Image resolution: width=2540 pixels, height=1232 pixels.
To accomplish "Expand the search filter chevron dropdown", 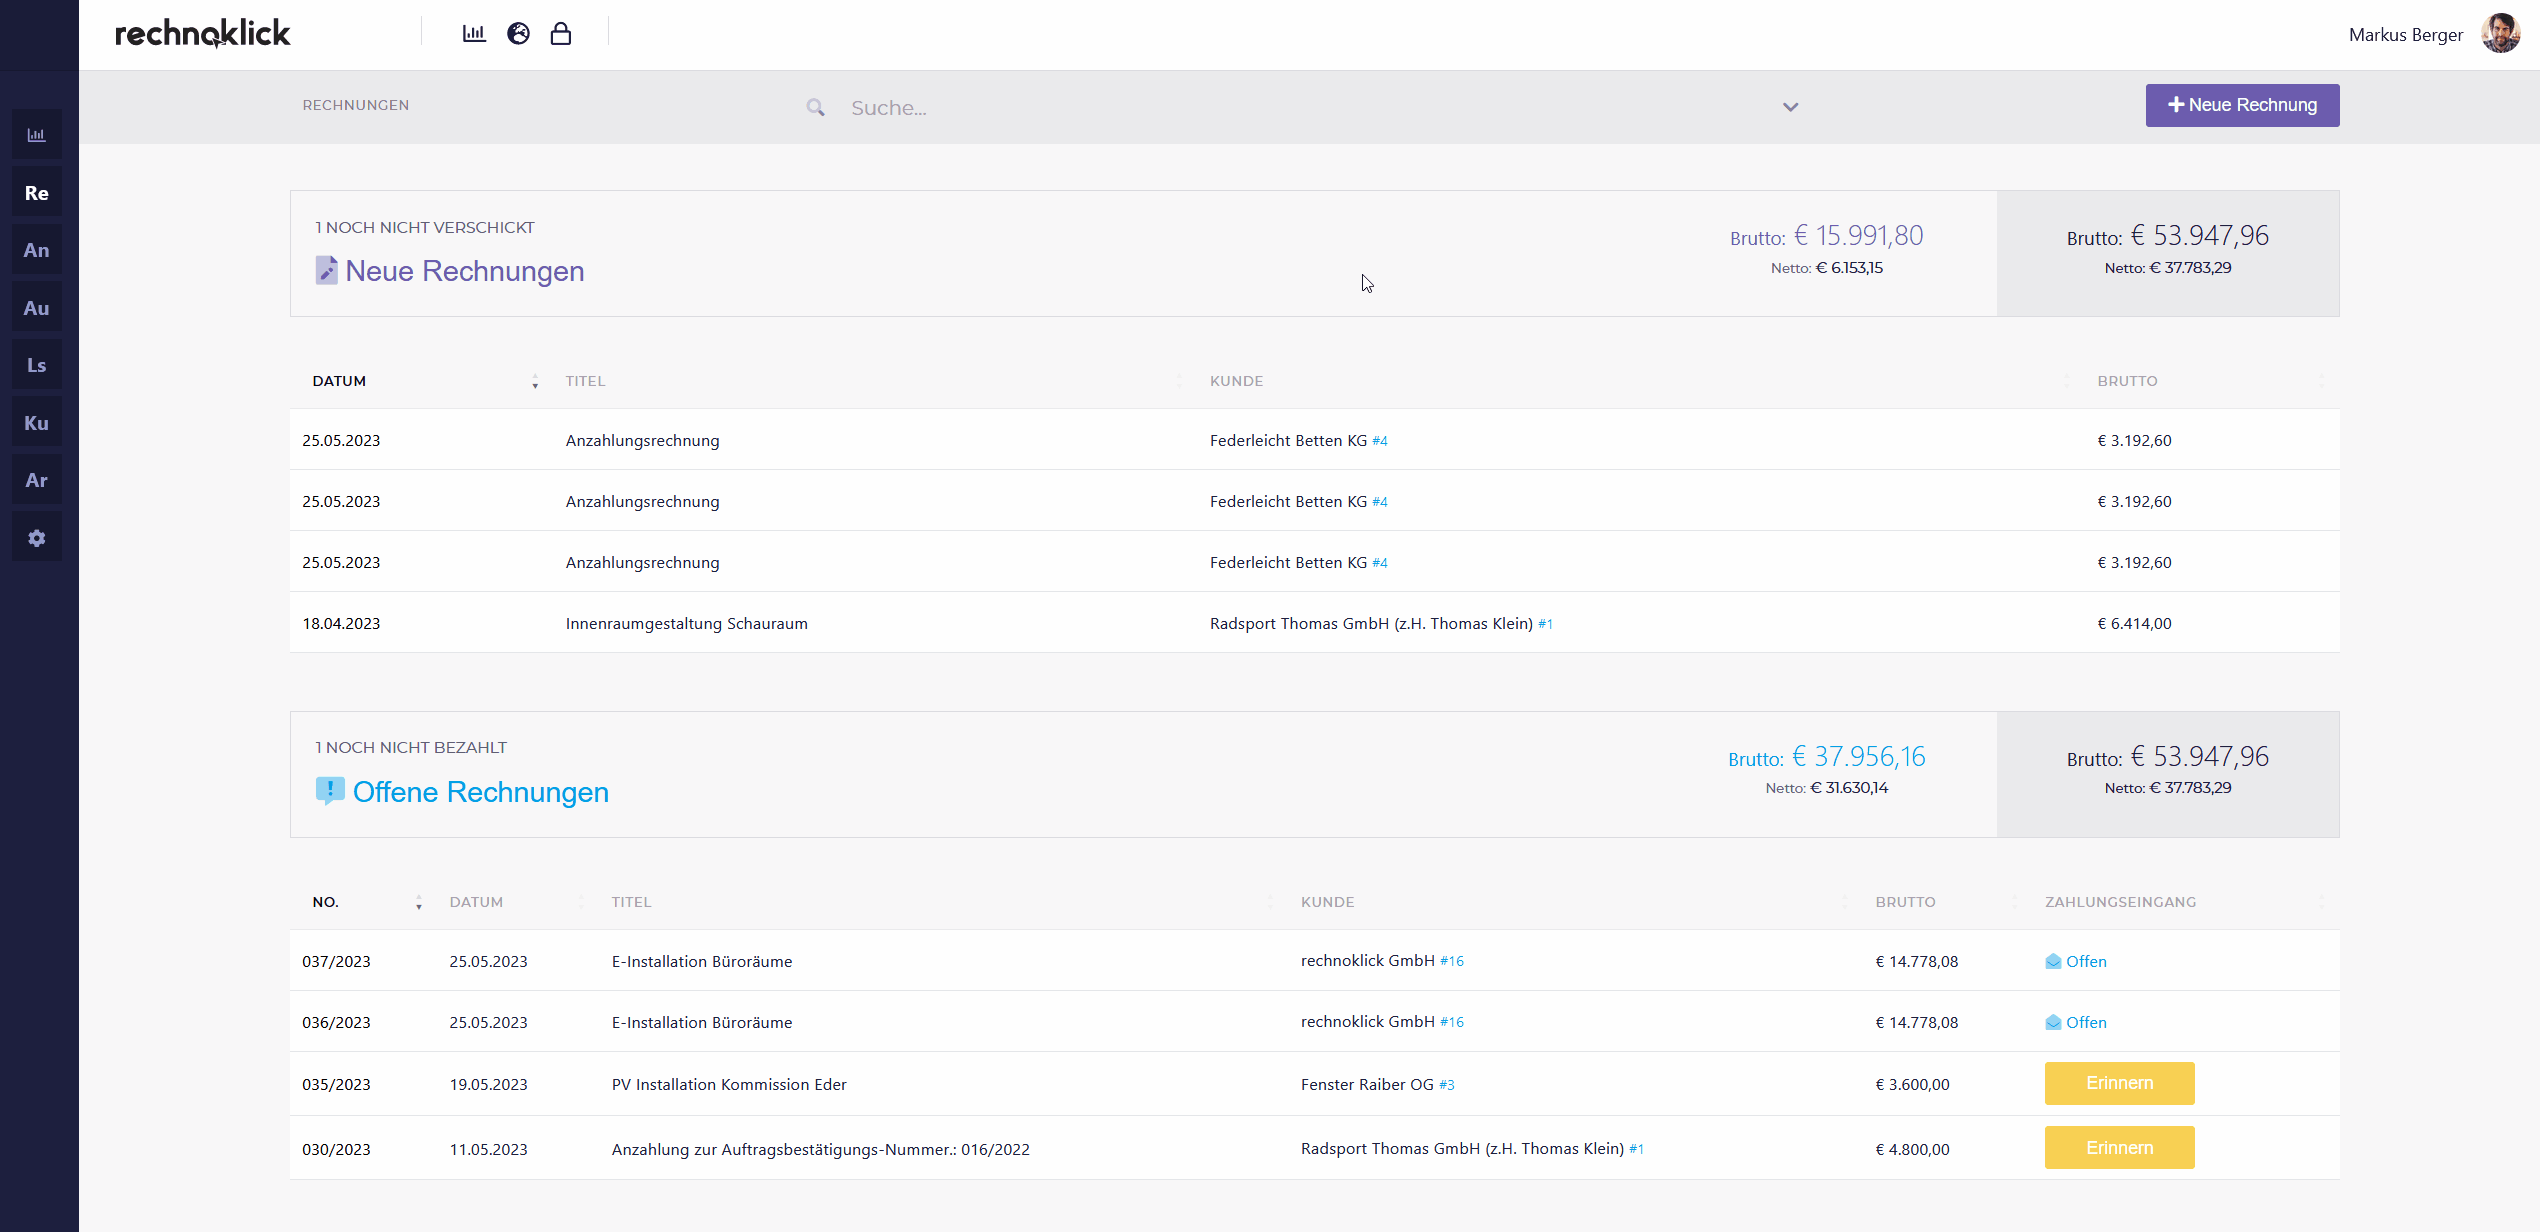I will (x=1790, y=107).
